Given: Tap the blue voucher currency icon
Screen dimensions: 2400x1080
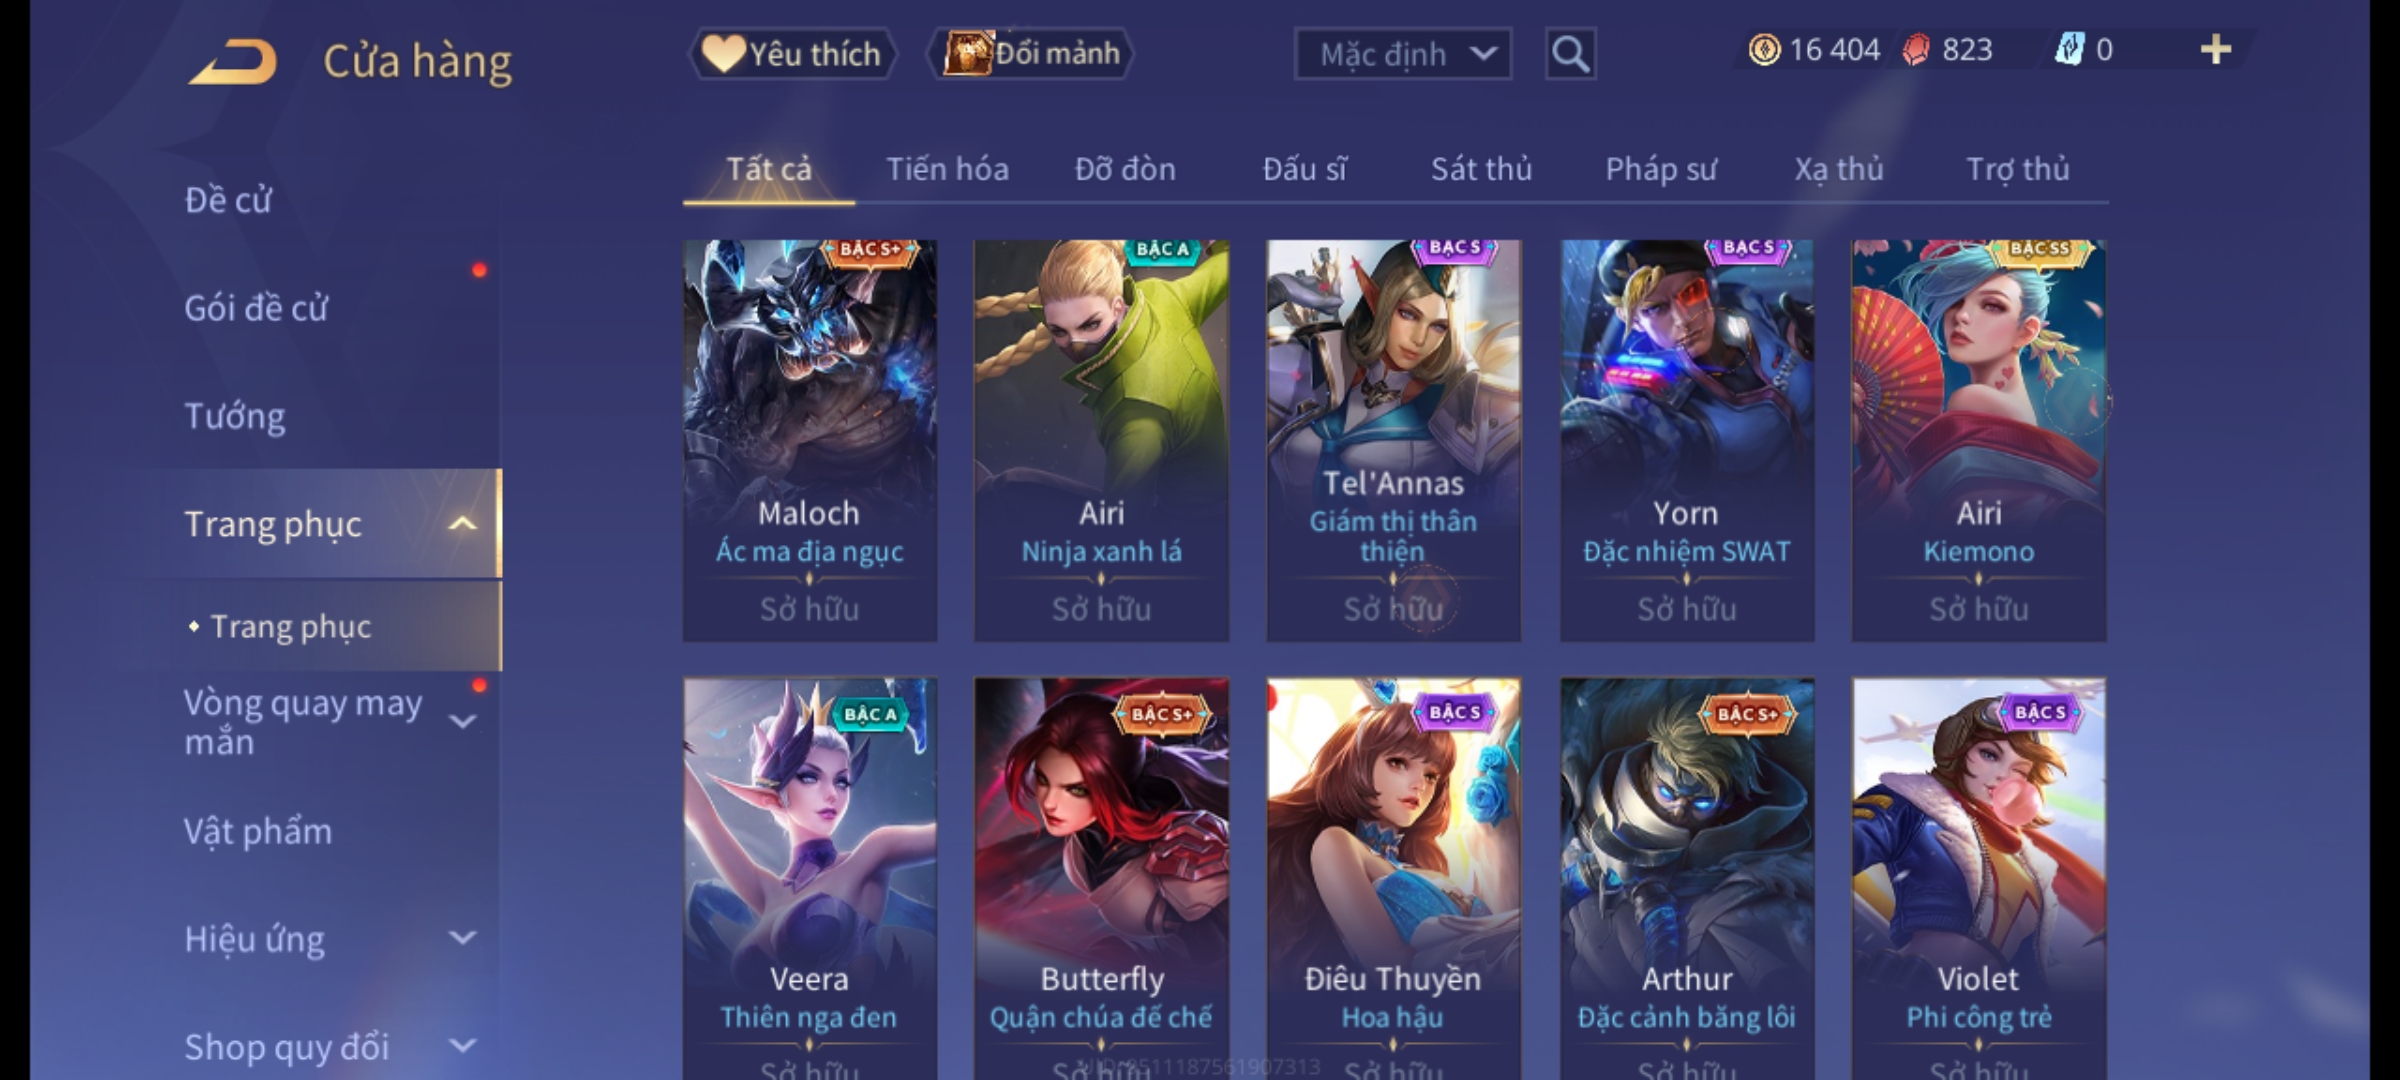Looking at the screenshot, I should tap(2069, 50).
